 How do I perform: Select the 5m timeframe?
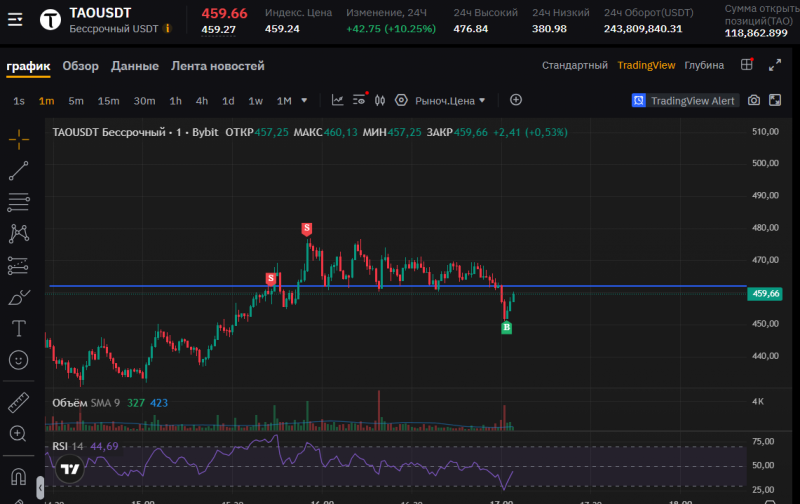pos(76,101)
